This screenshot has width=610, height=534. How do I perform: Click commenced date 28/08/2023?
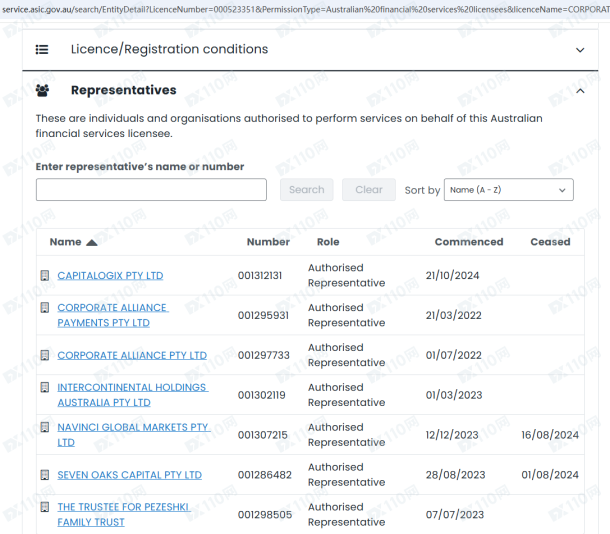(x=455, y=475)
